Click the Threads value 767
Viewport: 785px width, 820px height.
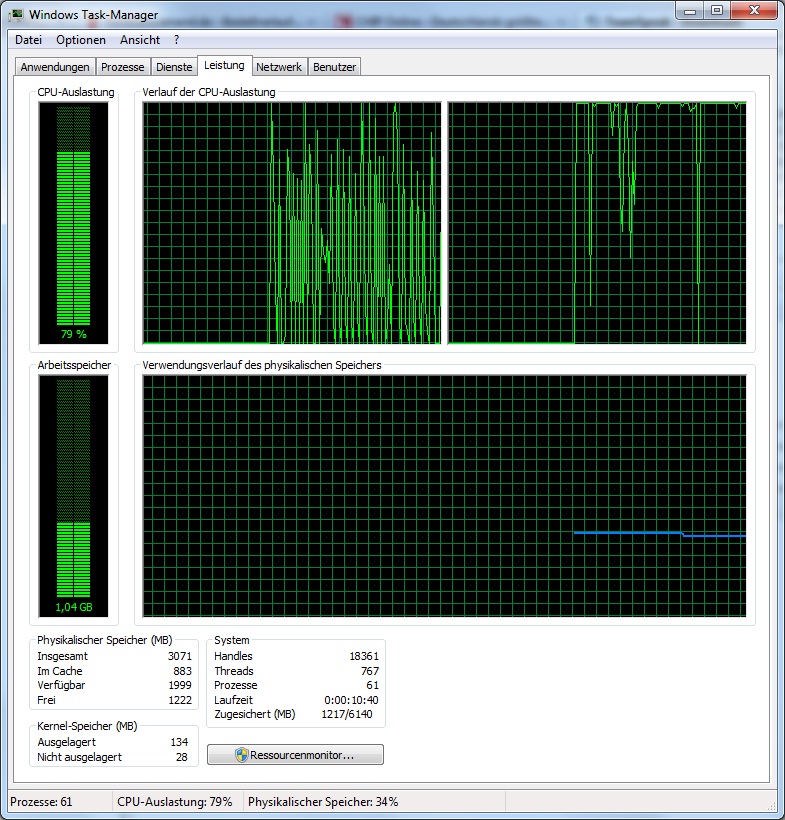[370, 670]
